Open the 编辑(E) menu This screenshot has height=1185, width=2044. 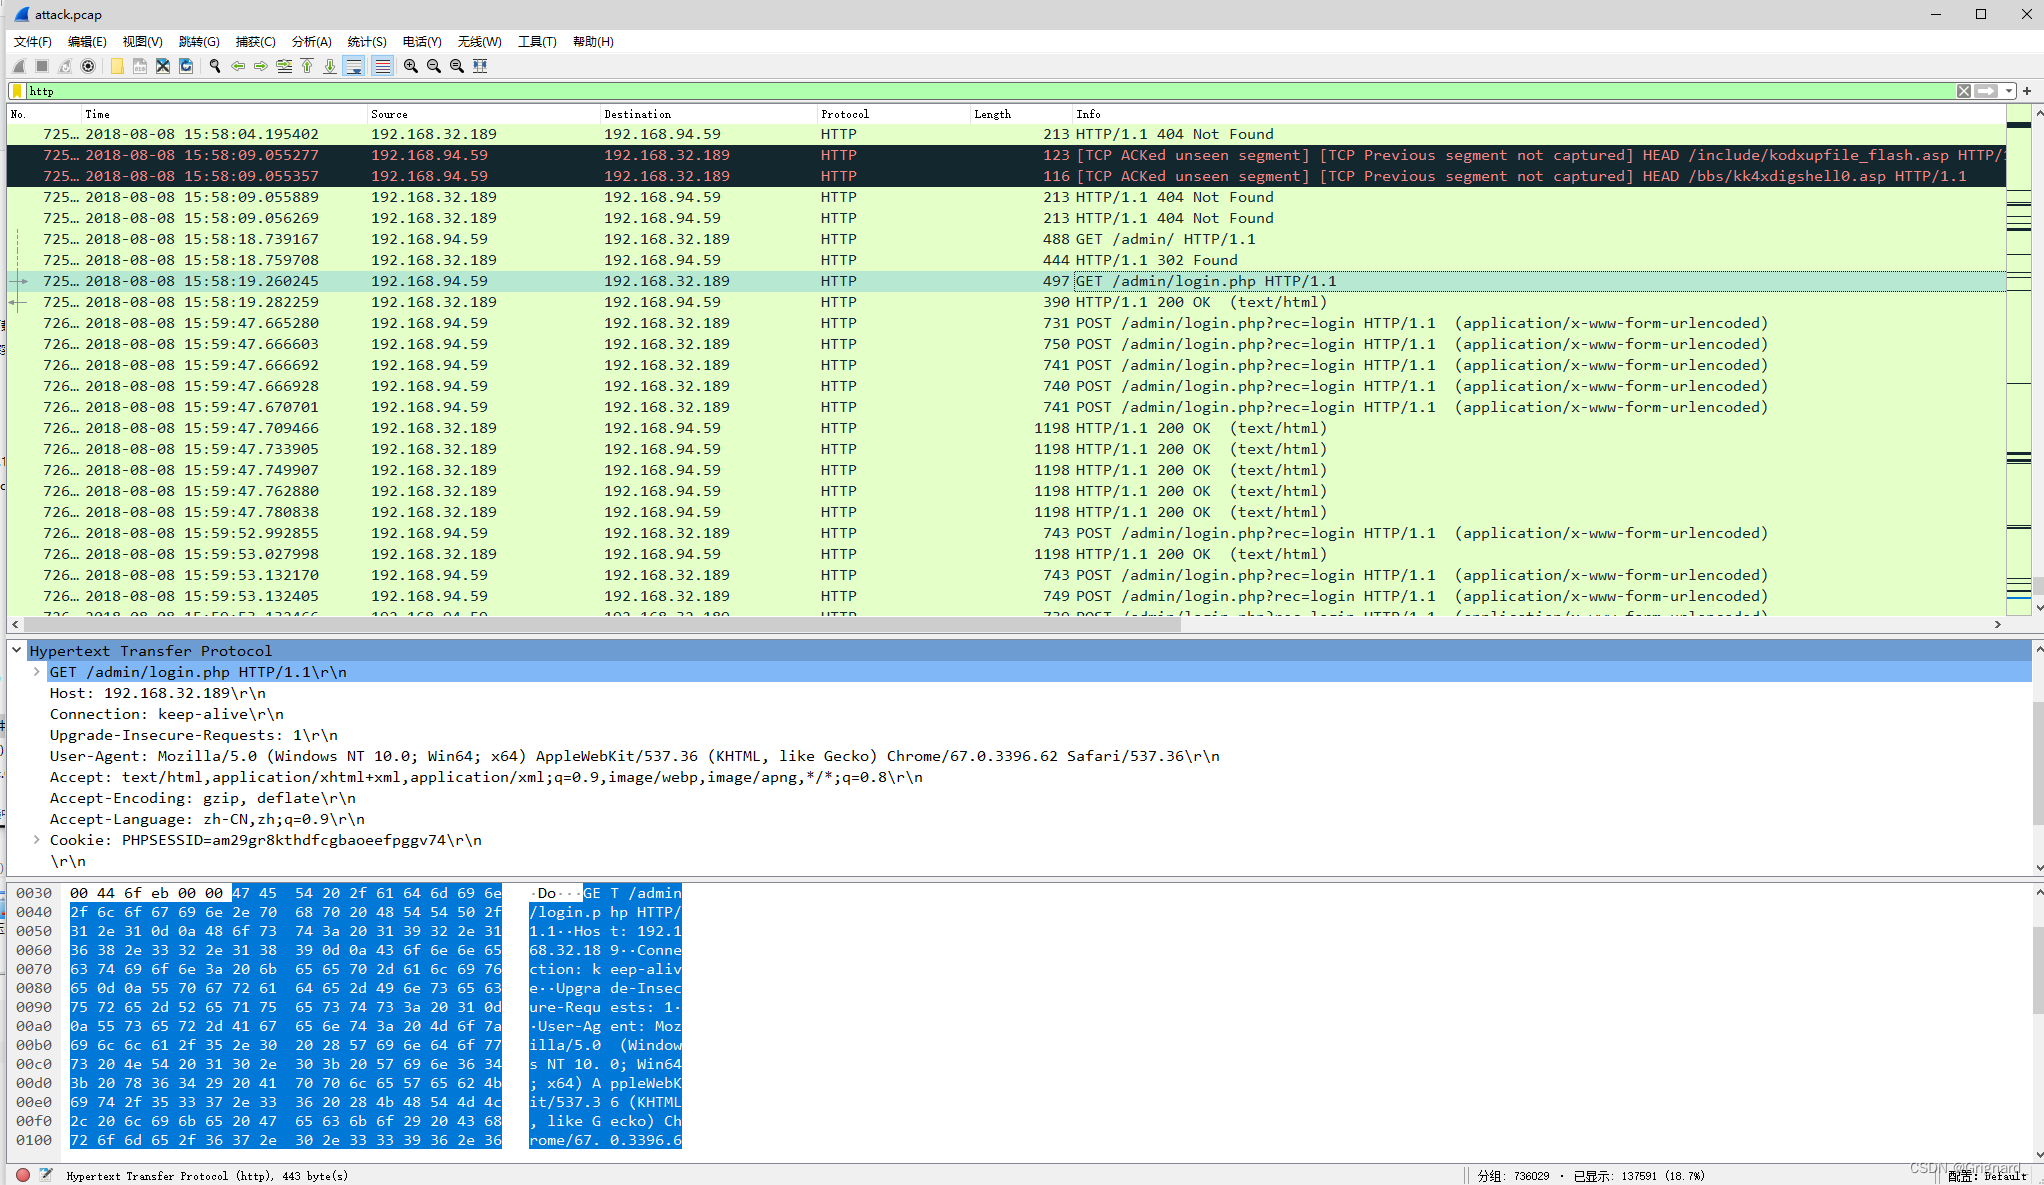pyautogui.click(x=87, y=41)
